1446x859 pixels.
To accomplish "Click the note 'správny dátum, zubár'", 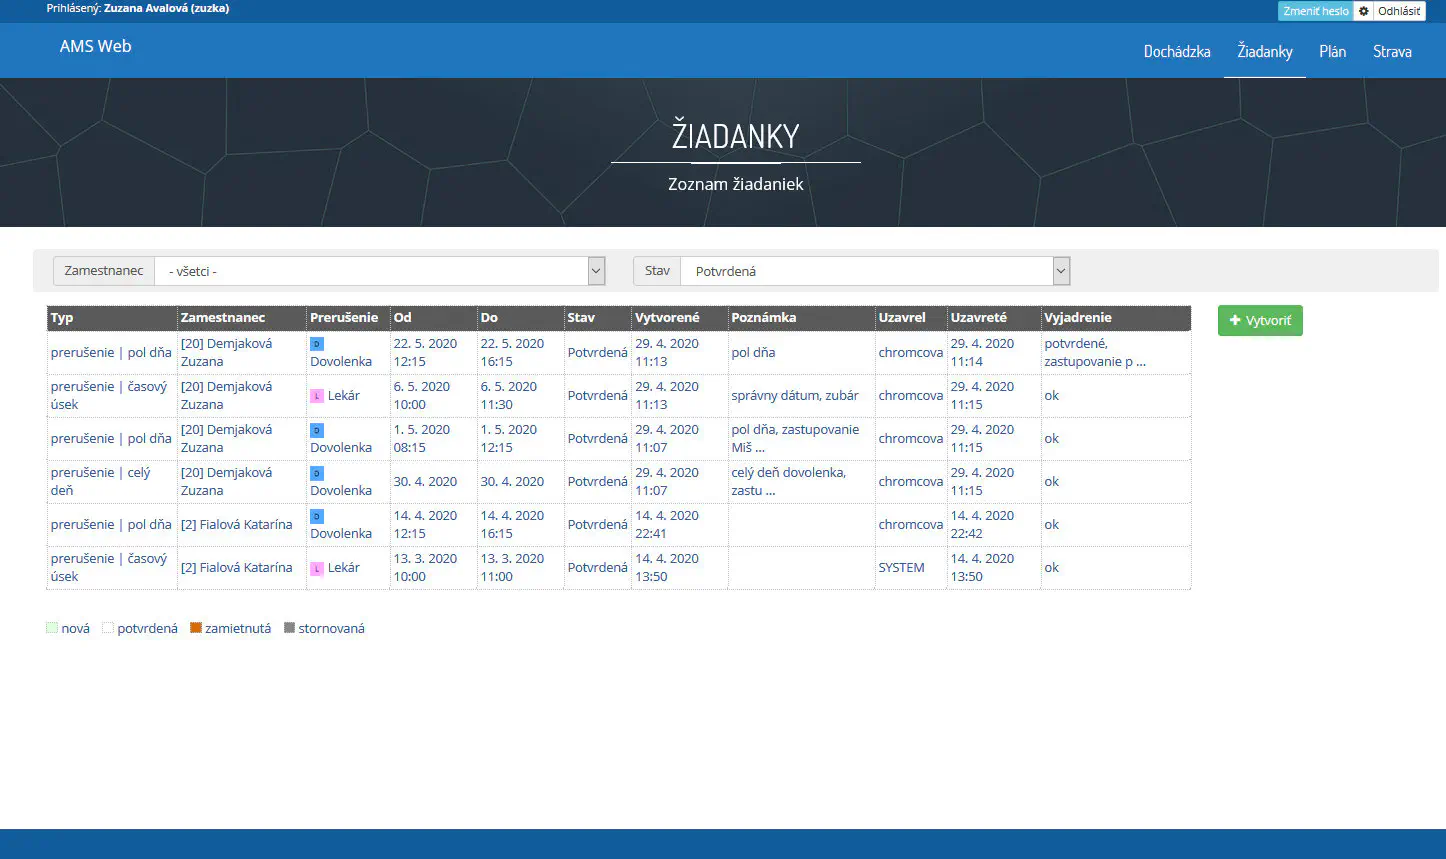I will point(795,395).
